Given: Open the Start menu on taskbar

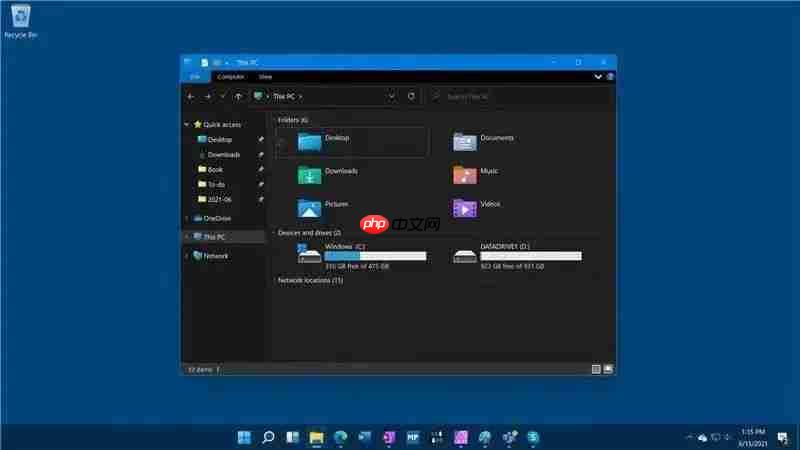Looking at the screenshot, I should 244,437.
